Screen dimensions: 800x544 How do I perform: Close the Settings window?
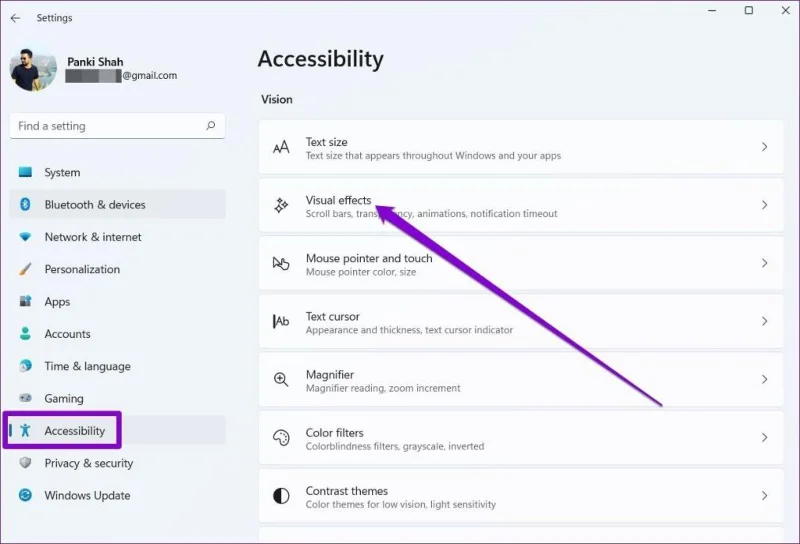[x=786, y=10]
